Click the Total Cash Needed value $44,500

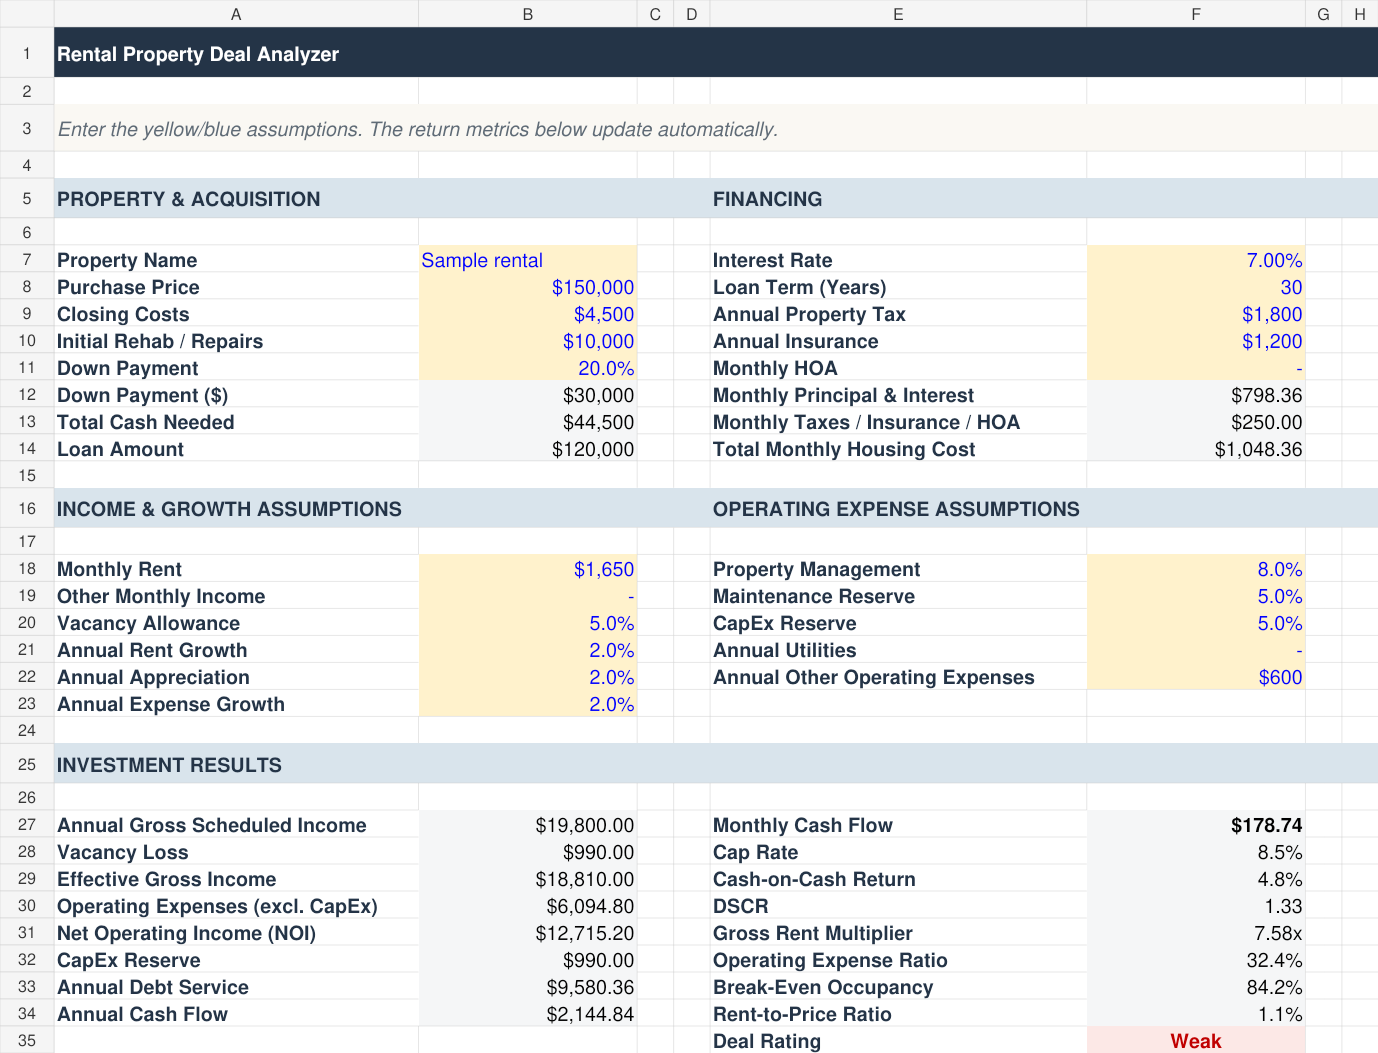pyautogui.click(x=527, y=422)
